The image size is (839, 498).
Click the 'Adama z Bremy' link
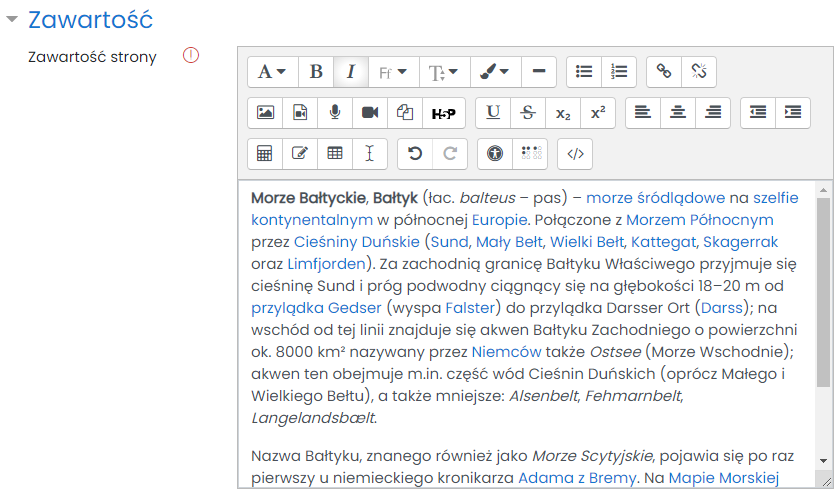coord(576,478)
